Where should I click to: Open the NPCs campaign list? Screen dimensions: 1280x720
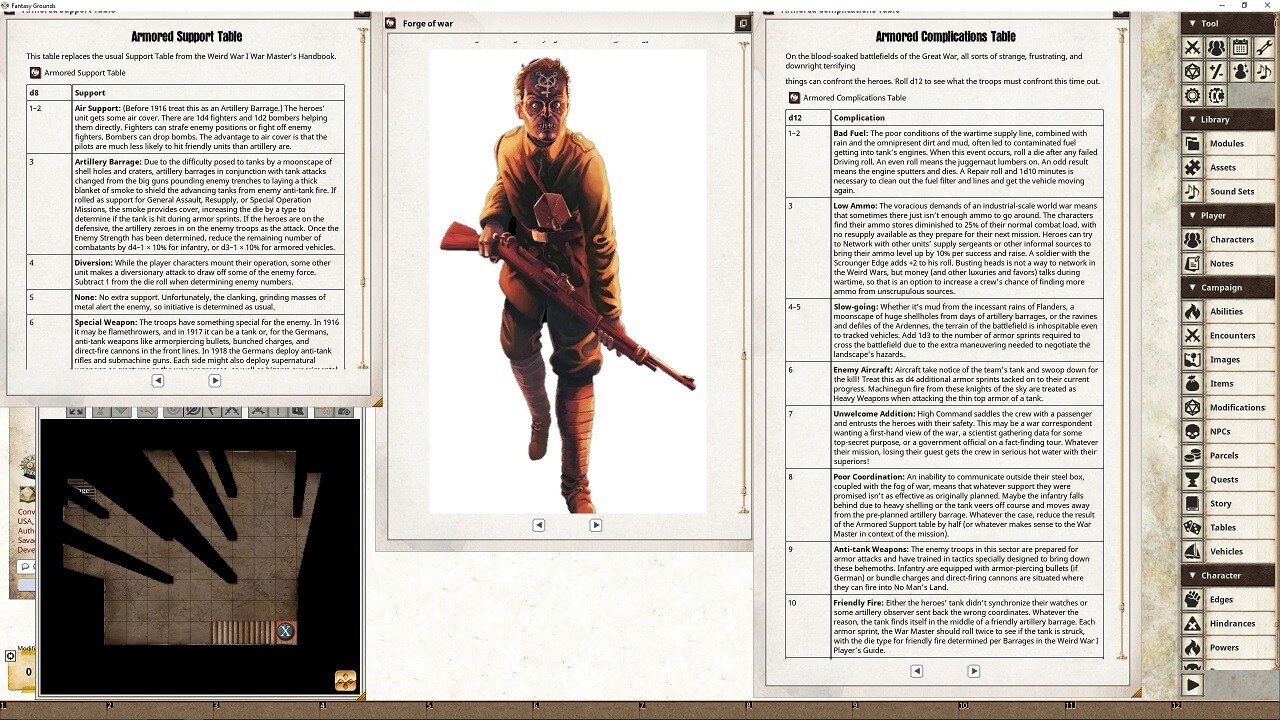tap(1219, 431)
